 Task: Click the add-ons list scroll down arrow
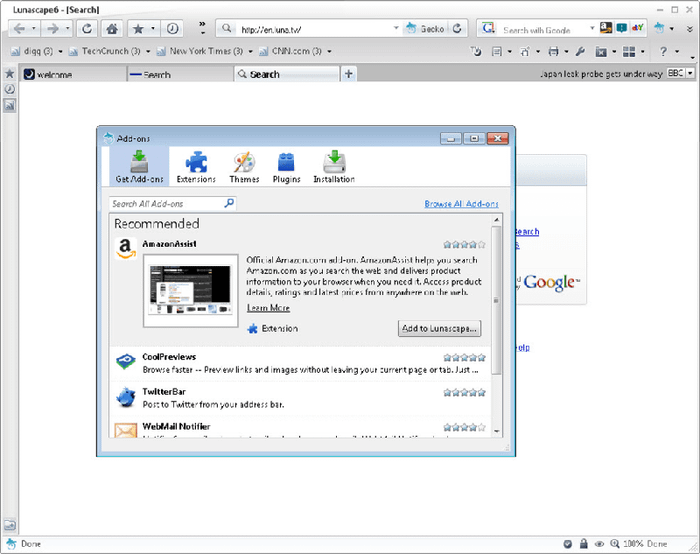(496, 432)
